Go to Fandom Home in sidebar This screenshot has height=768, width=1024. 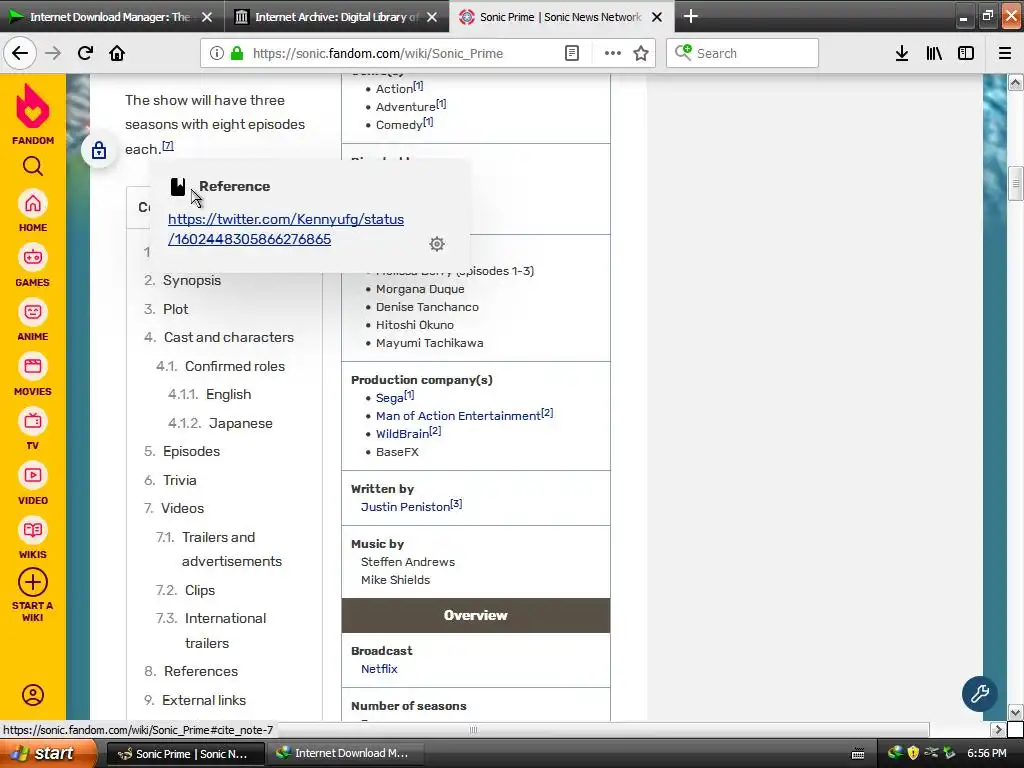[x=33, y=204]
